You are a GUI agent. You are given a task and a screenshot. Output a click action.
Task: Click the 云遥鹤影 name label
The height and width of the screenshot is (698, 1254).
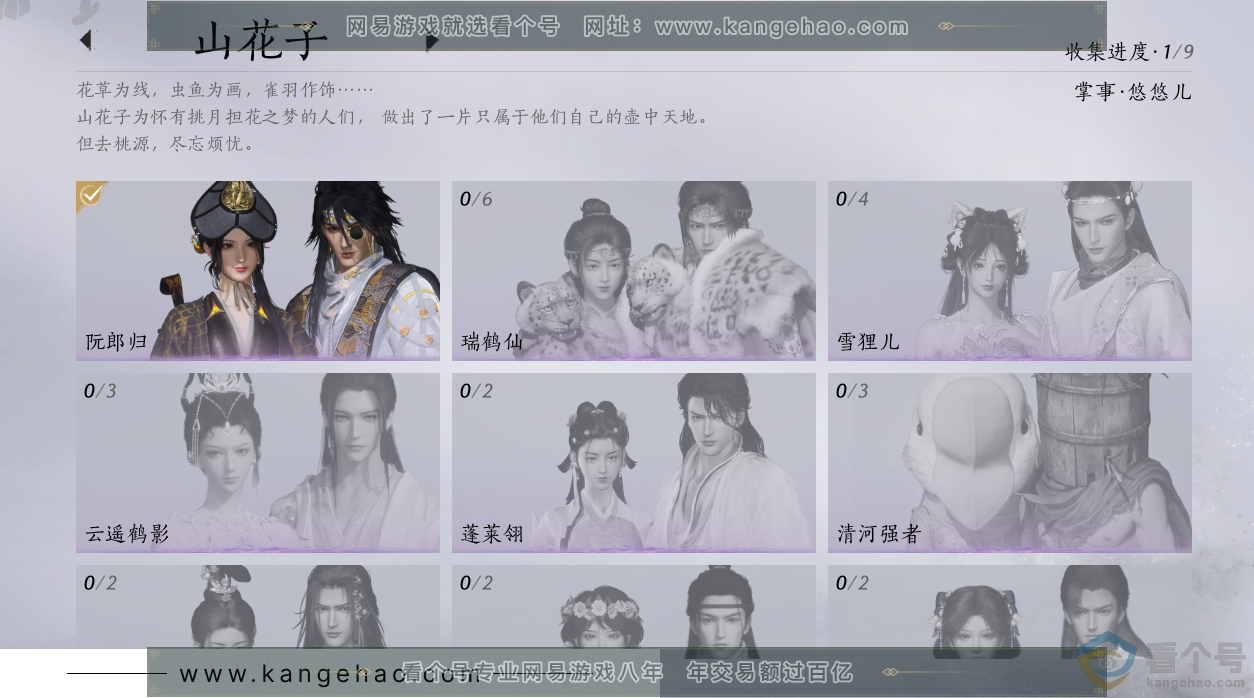coord(127,534)
